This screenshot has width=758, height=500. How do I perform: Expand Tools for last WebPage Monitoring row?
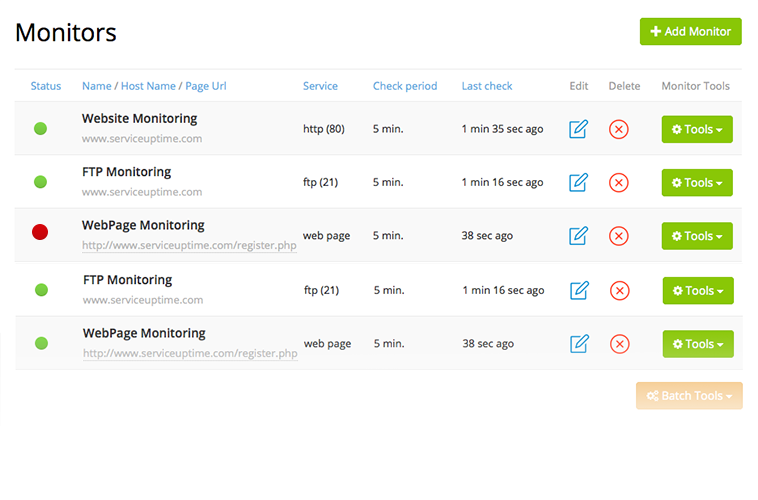pyautogui.click(x=698, y=344)
